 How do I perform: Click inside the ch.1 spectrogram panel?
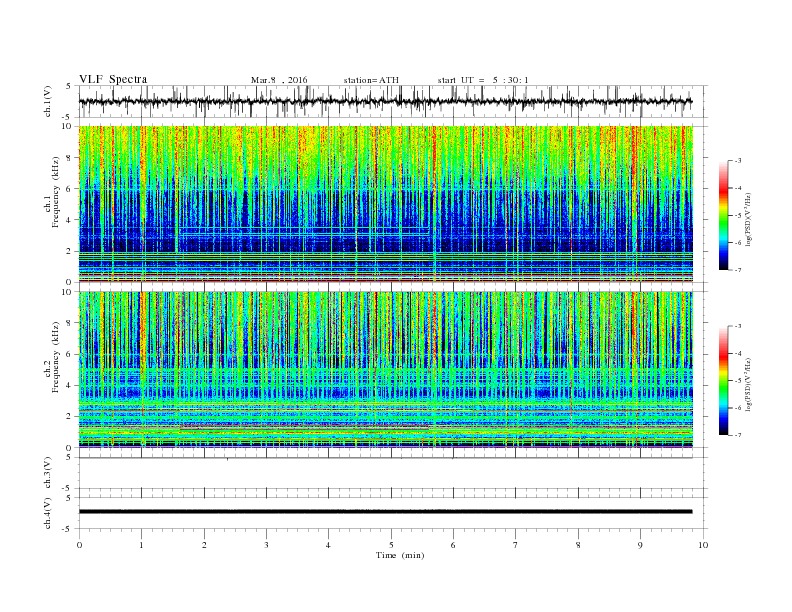[385, 204]
